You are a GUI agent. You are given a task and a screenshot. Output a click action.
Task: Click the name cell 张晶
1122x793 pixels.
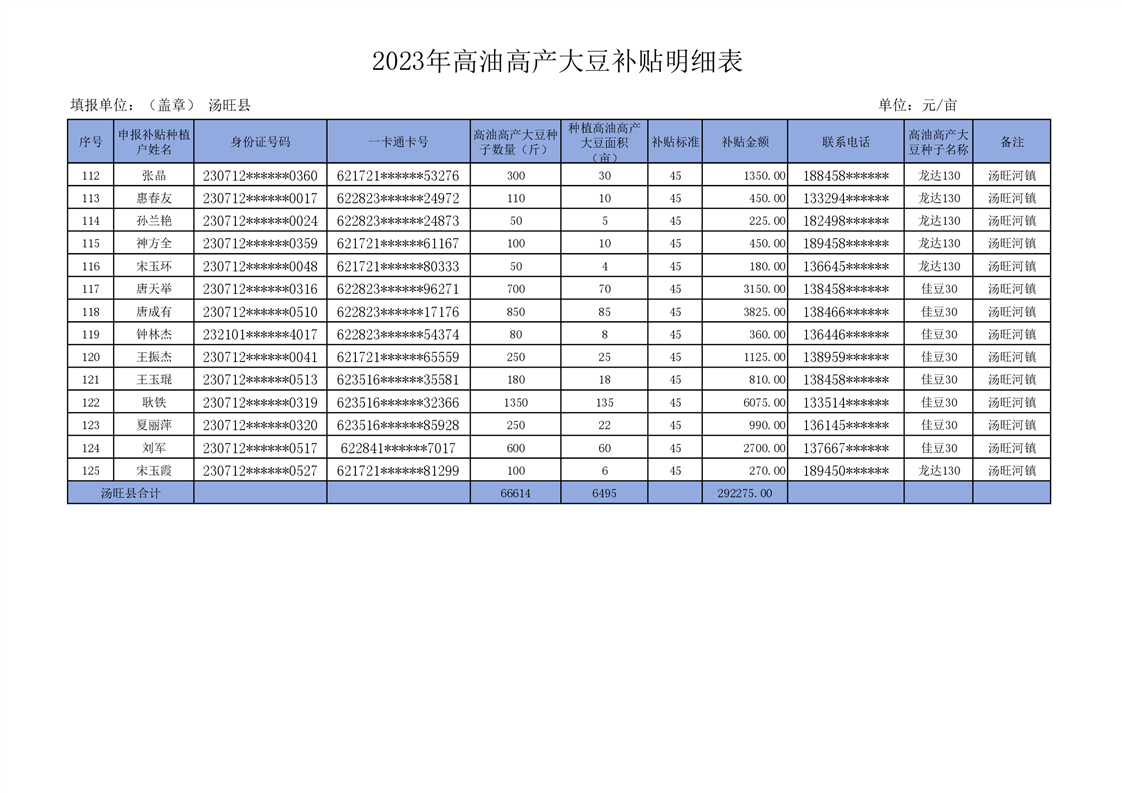click(154, 175)
